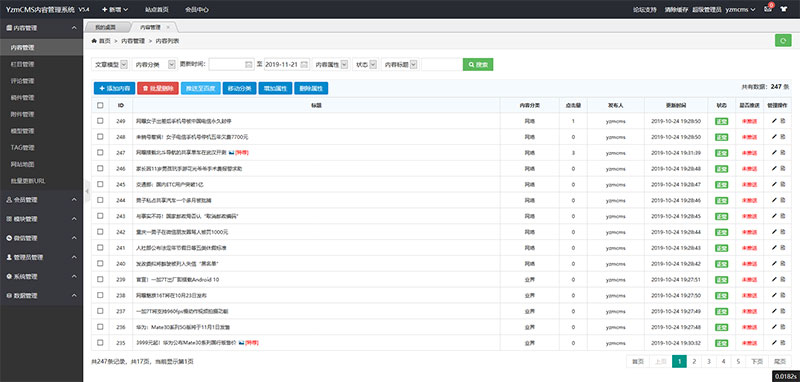Expand the 会员管理 sidebar section
The image size is (800, 382).
(x=41, y=199)
